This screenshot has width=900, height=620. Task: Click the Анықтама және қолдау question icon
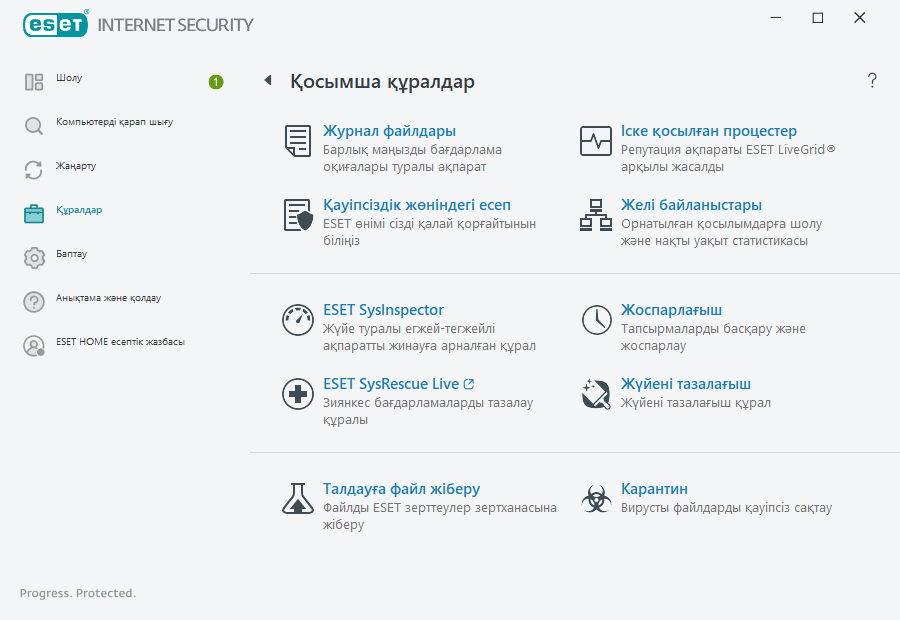pos(34,302)
